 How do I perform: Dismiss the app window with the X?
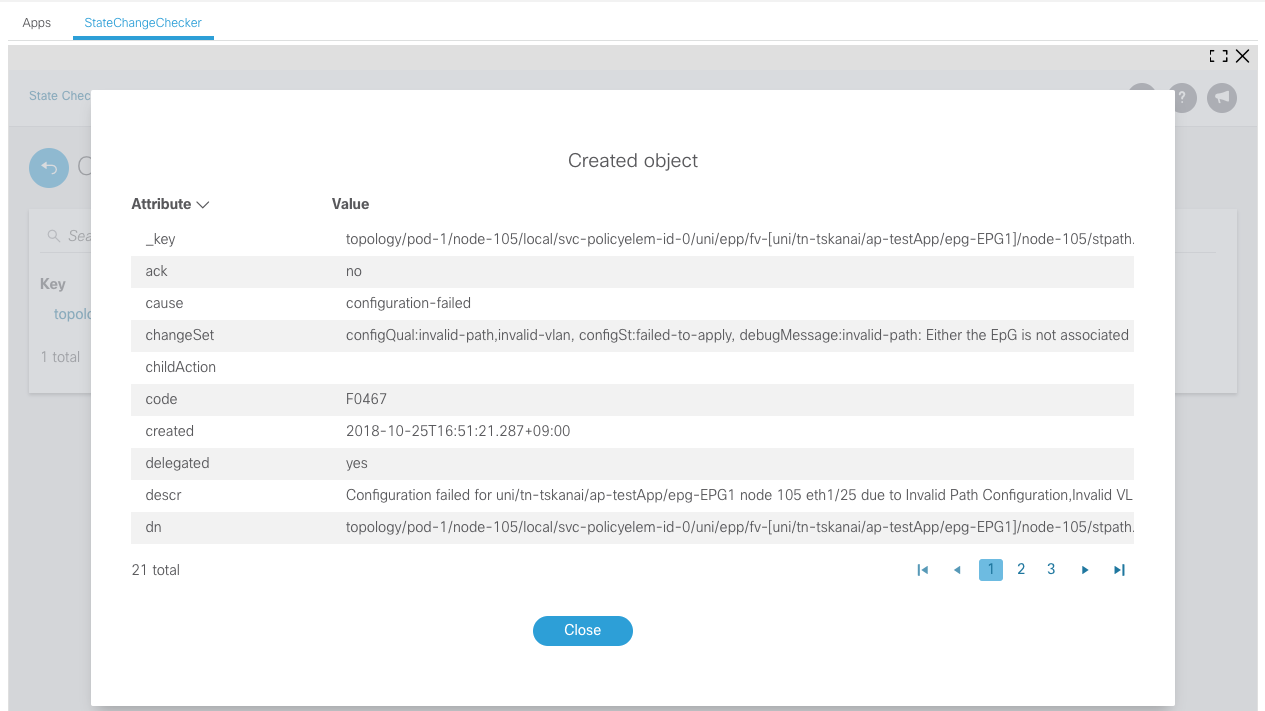pos(1242,56)
